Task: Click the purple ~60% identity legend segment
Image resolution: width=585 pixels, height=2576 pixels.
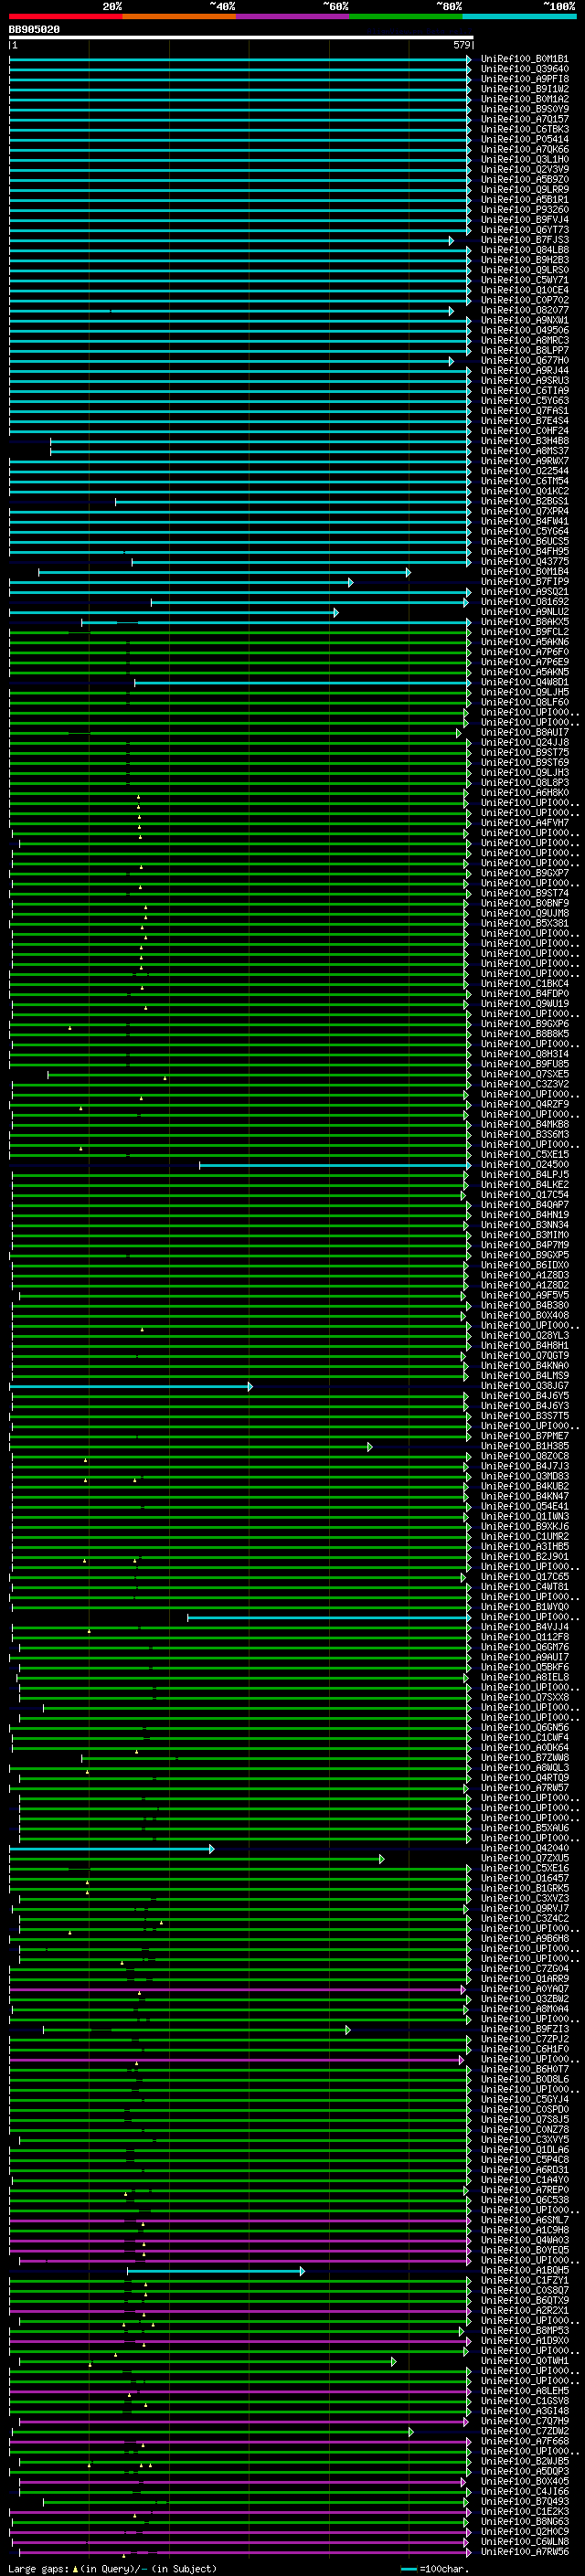Action: point(293,16)
